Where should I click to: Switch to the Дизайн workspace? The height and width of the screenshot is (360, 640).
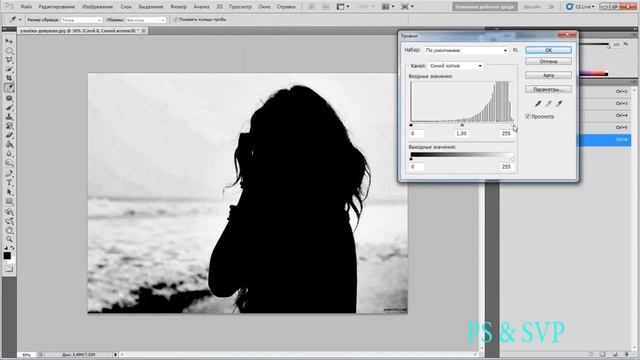(531, 7)
